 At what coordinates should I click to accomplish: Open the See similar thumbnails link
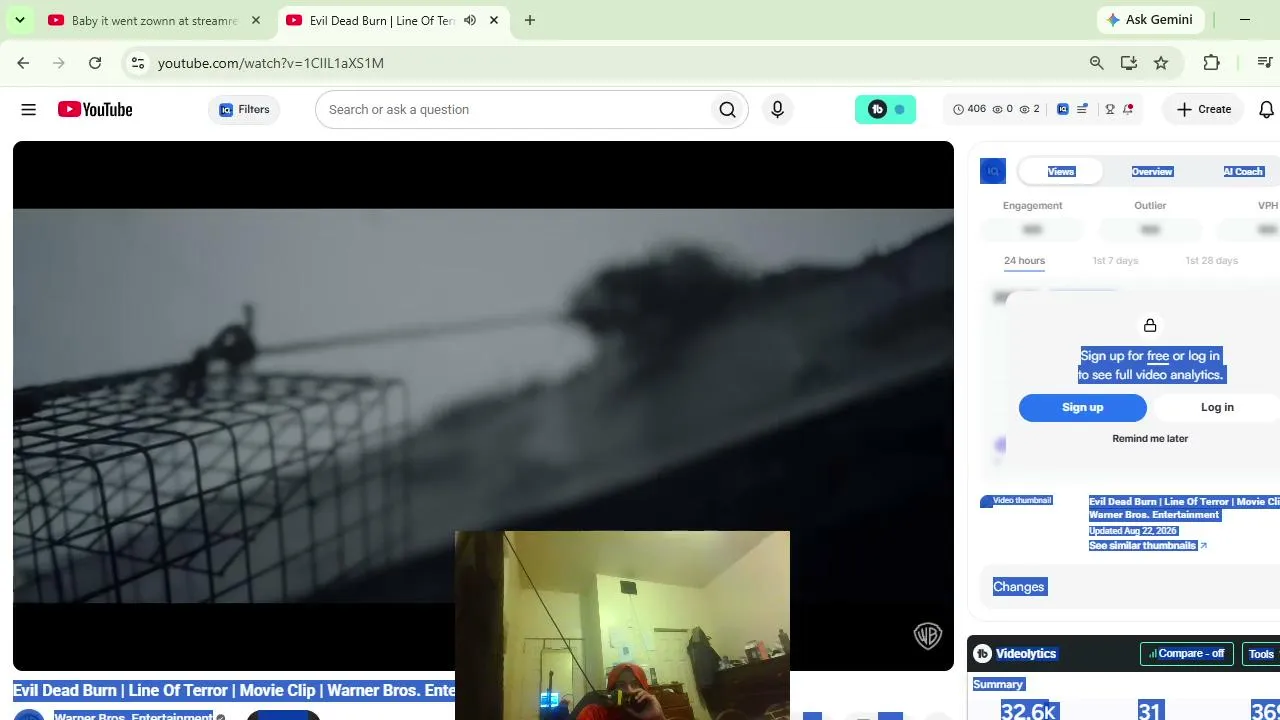(1147, 546)
